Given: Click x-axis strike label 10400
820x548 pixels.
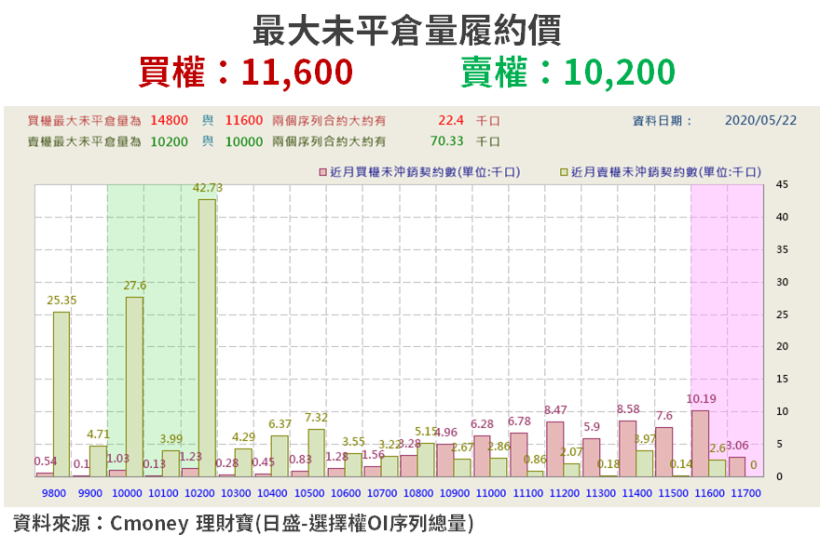Looking at the screenshot, I should click(x=272, y=493).
